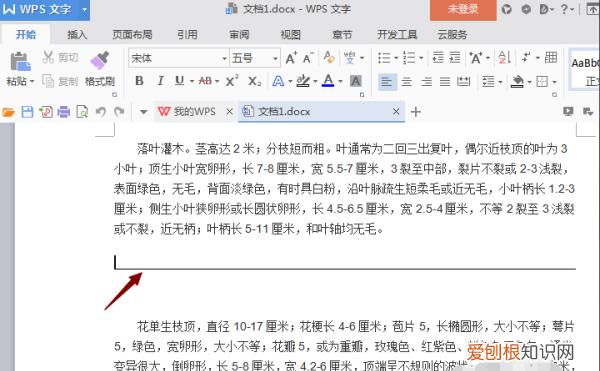Cut selection with scissors icon
This screenshot has height=371, width=600.
pyautogui.click(x=48, y=57)
